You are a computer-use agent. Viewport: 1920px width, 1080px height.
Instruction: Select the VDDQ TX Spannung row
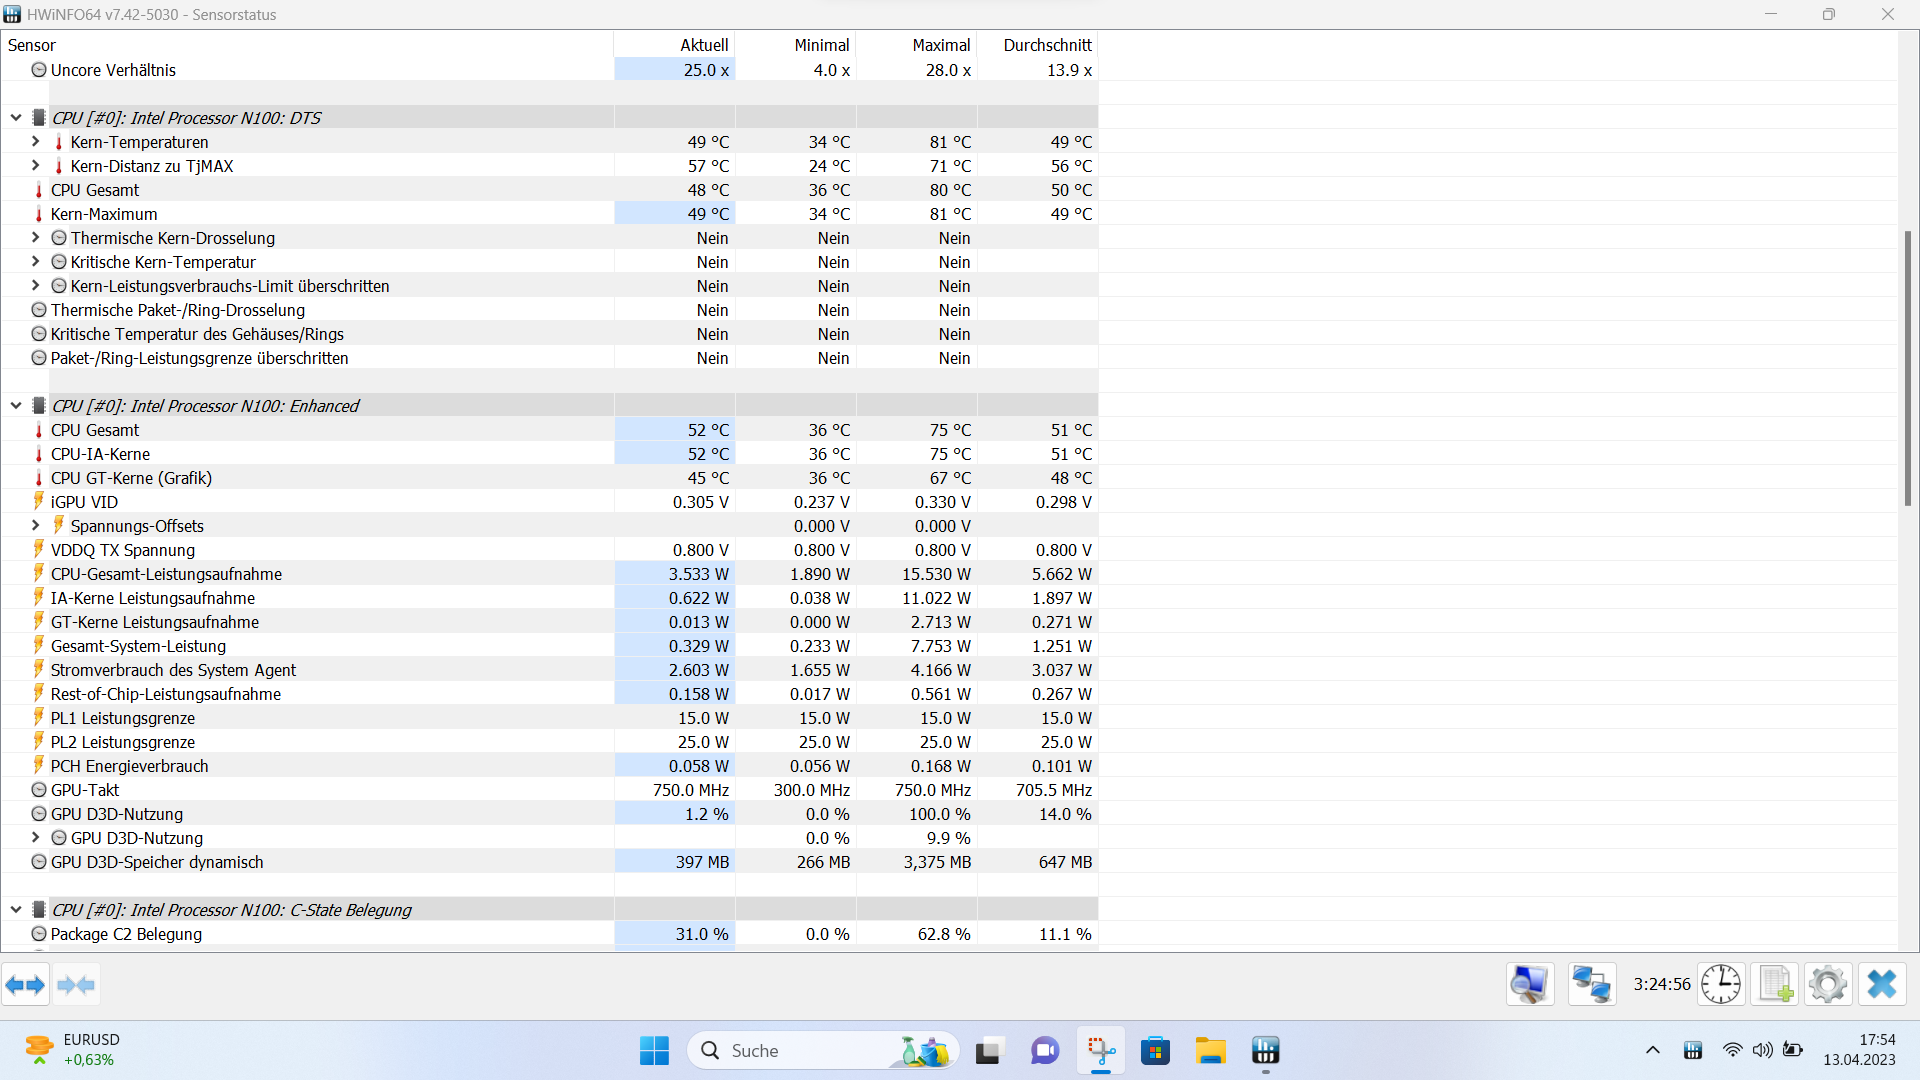pos(550,550)
